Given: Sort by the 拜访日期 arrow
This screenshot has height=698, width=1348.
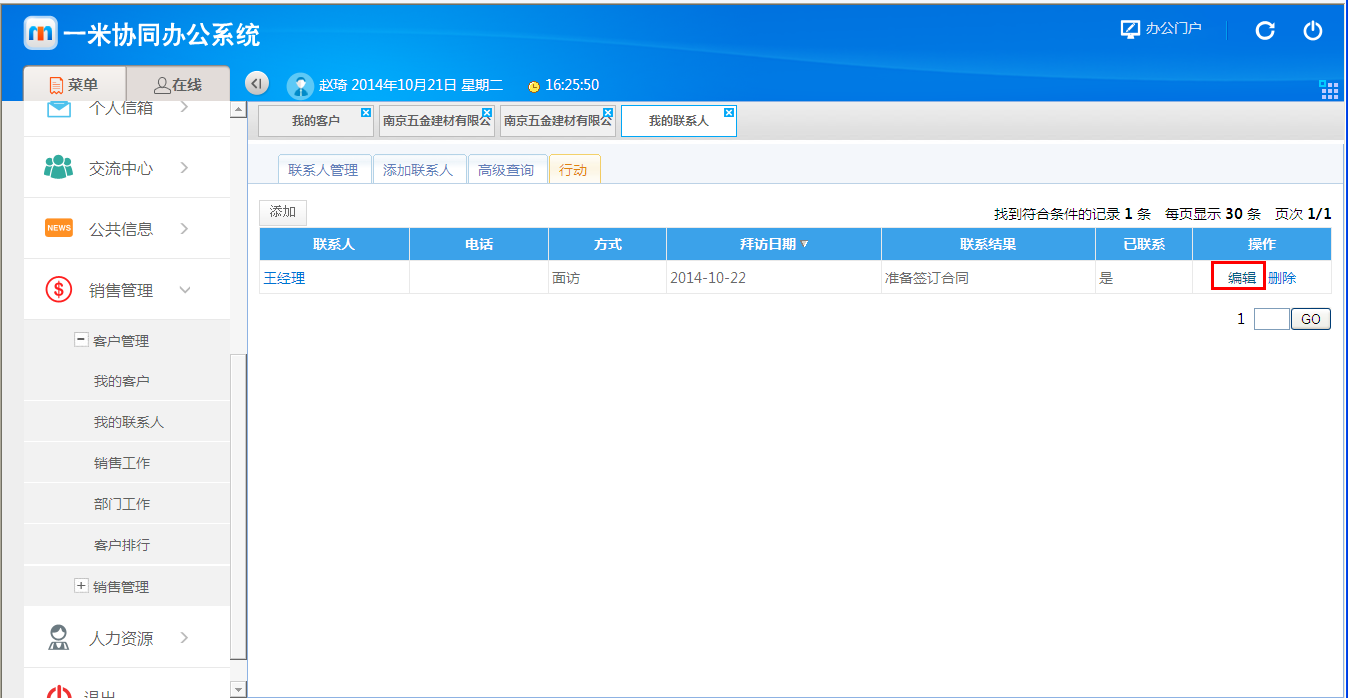Looking at the screenshot, I should [805, 244].
